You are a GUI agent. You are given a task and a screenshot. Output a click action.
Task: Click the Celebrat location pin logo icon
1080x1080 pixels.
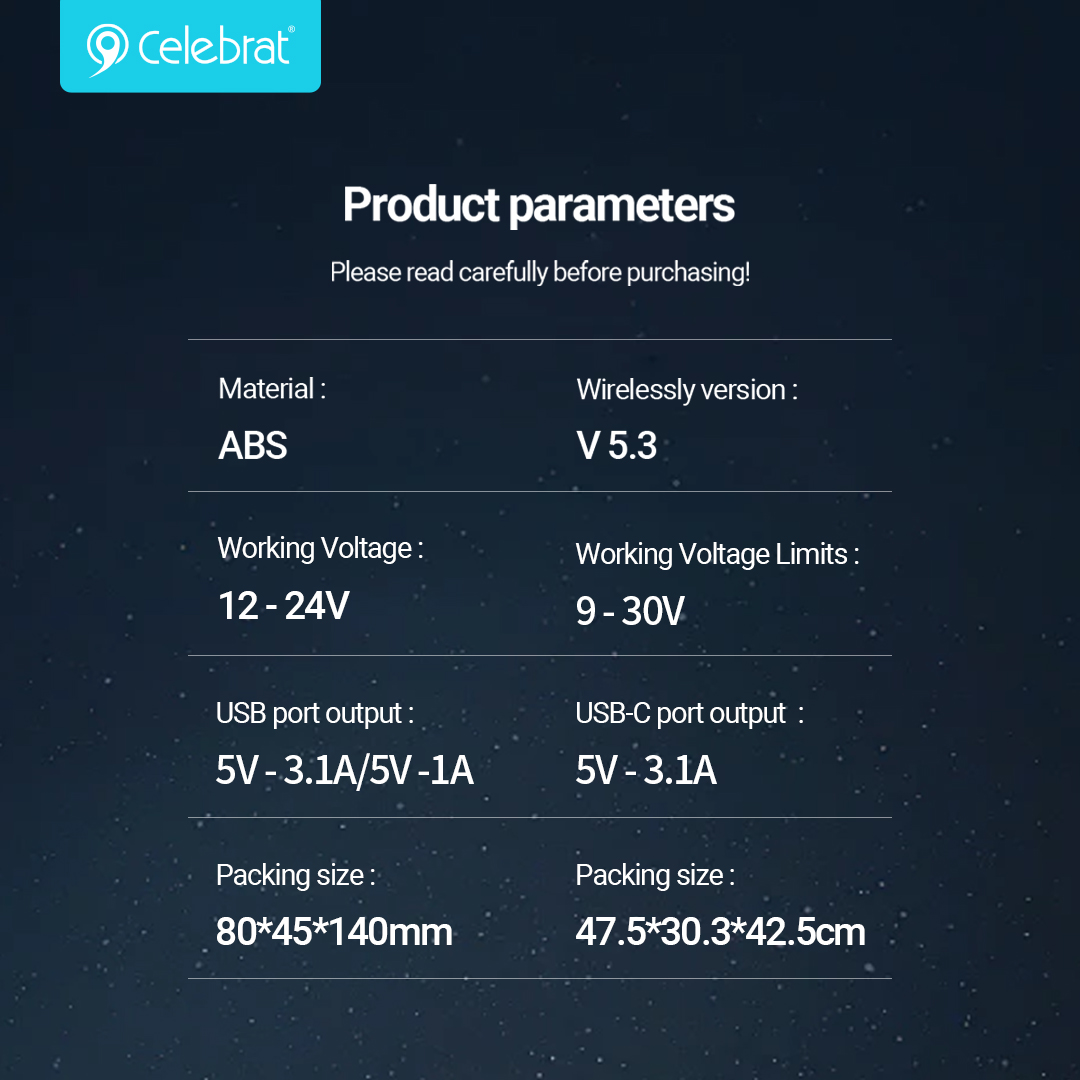coord(107,50)
